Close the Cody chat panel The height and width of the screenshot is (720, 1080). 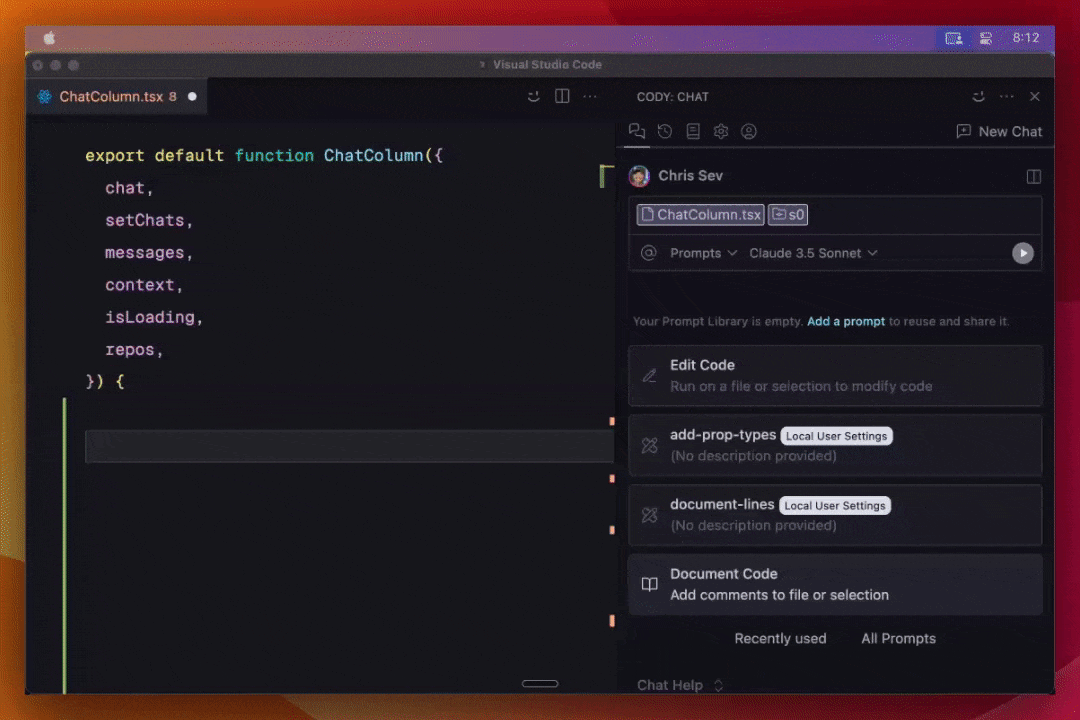pyautogui.click(x=1035, y=96)
